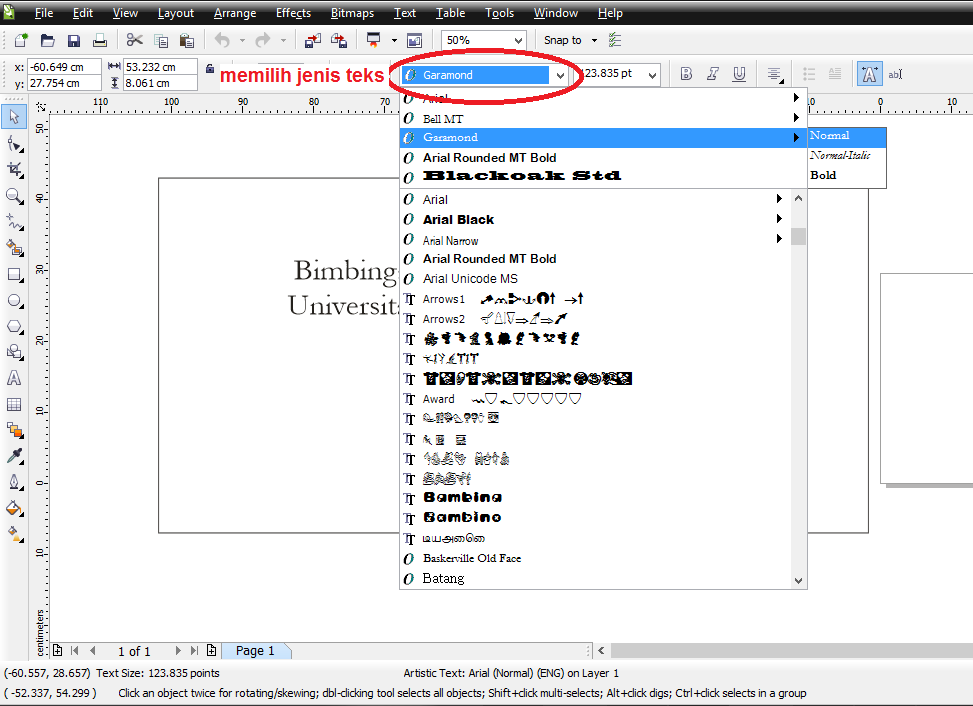Click the Print icon in toolbar
The image size is (973, 706).
point(99,41)
